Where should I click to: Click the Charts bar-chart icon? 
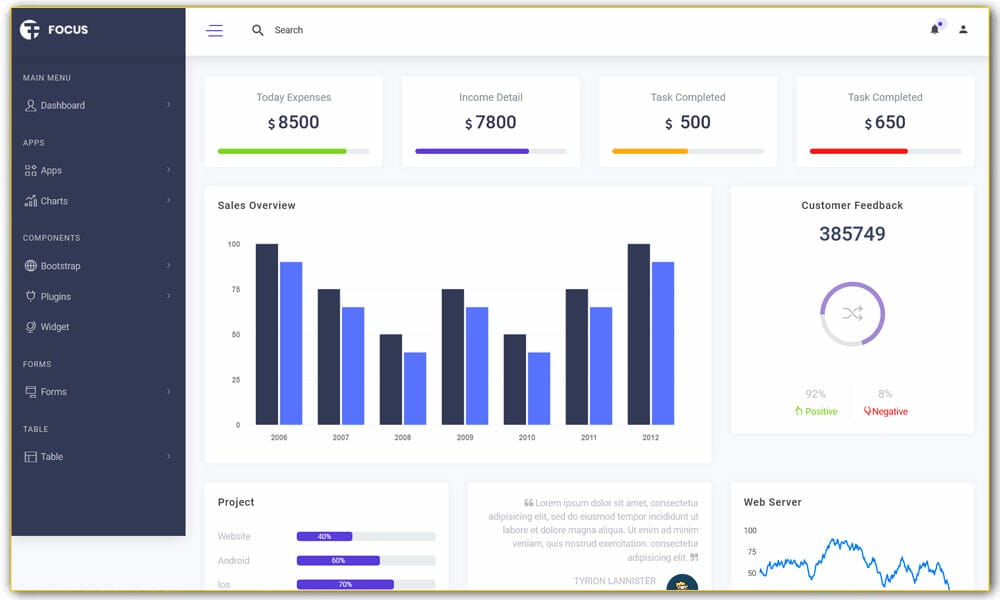coord(31,201)
